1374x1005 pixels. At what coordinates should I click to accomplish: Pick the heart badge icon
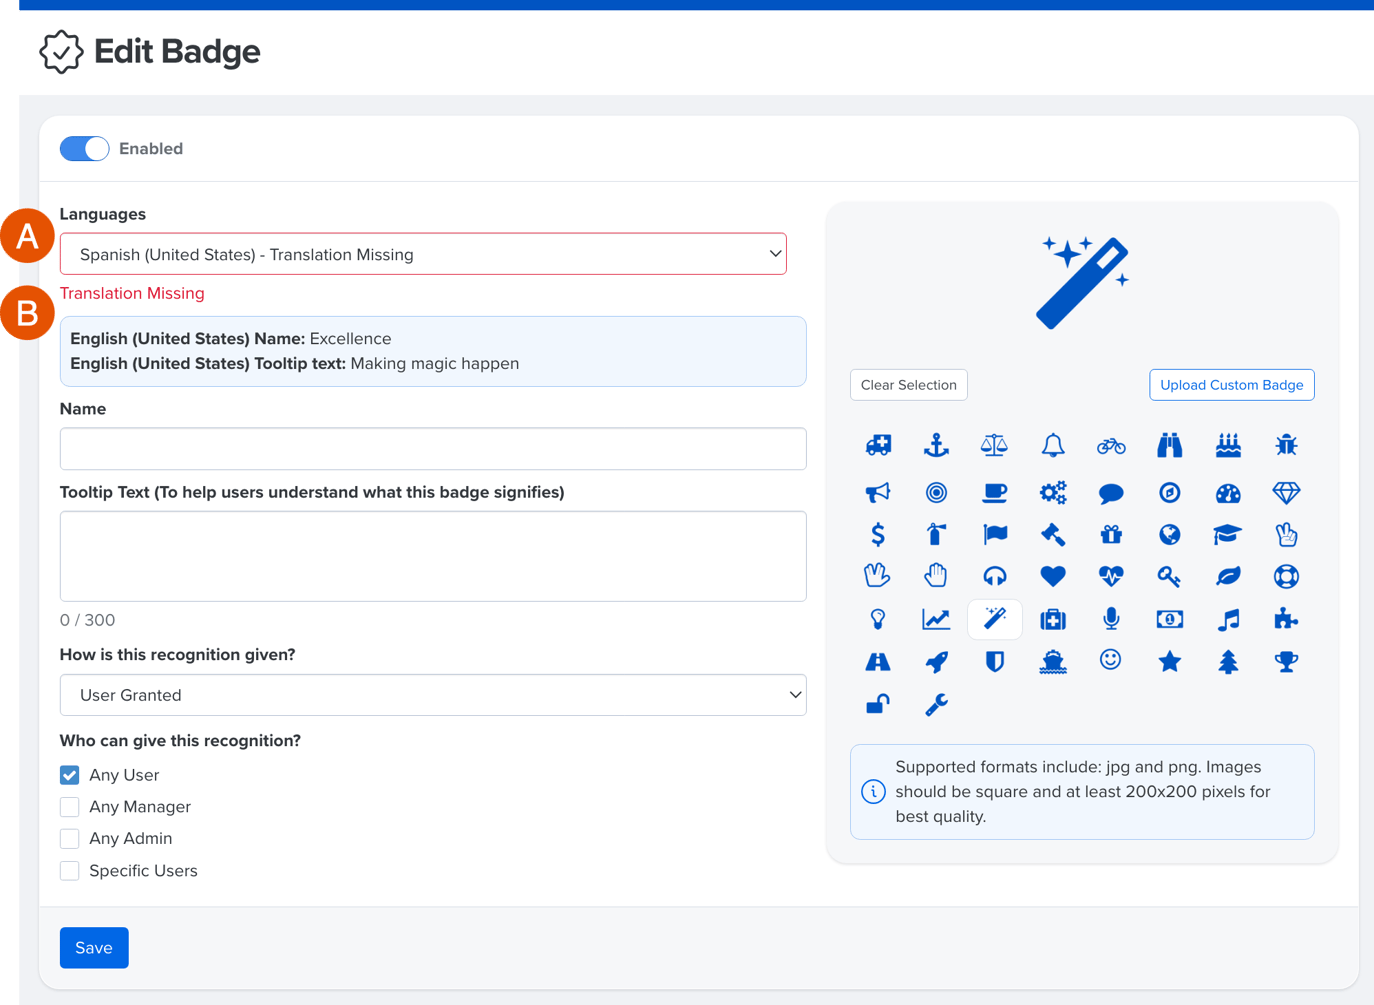pos(1052,576)
